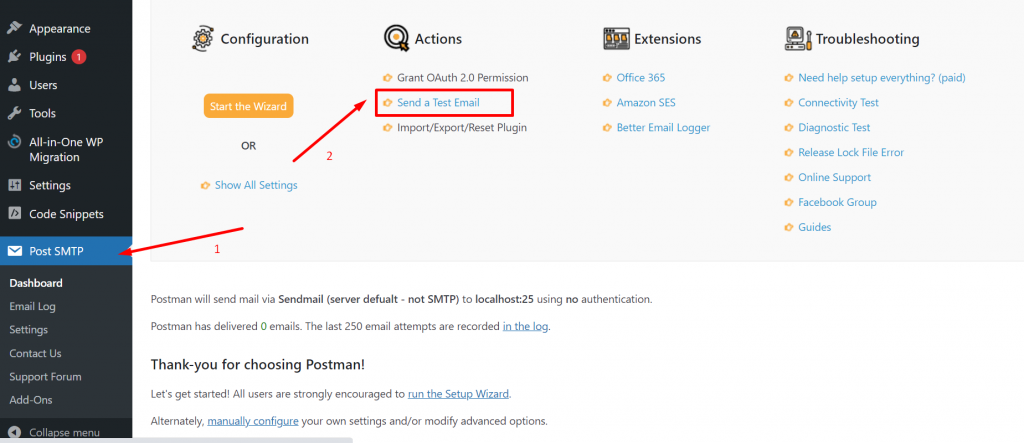This screenshot has width=1024, height=443.
Task: Click the Plugins plug icon
Action: [x=15, y=57]
